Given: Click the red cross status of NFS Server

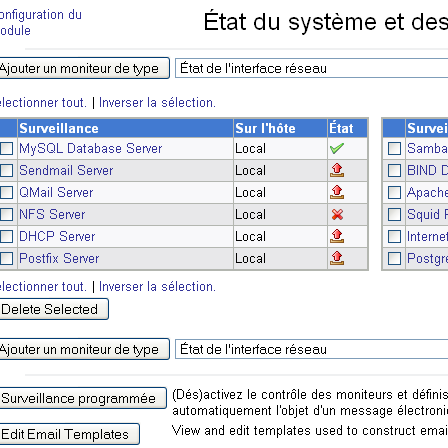Looking at the screenshot, I should 337,214.
